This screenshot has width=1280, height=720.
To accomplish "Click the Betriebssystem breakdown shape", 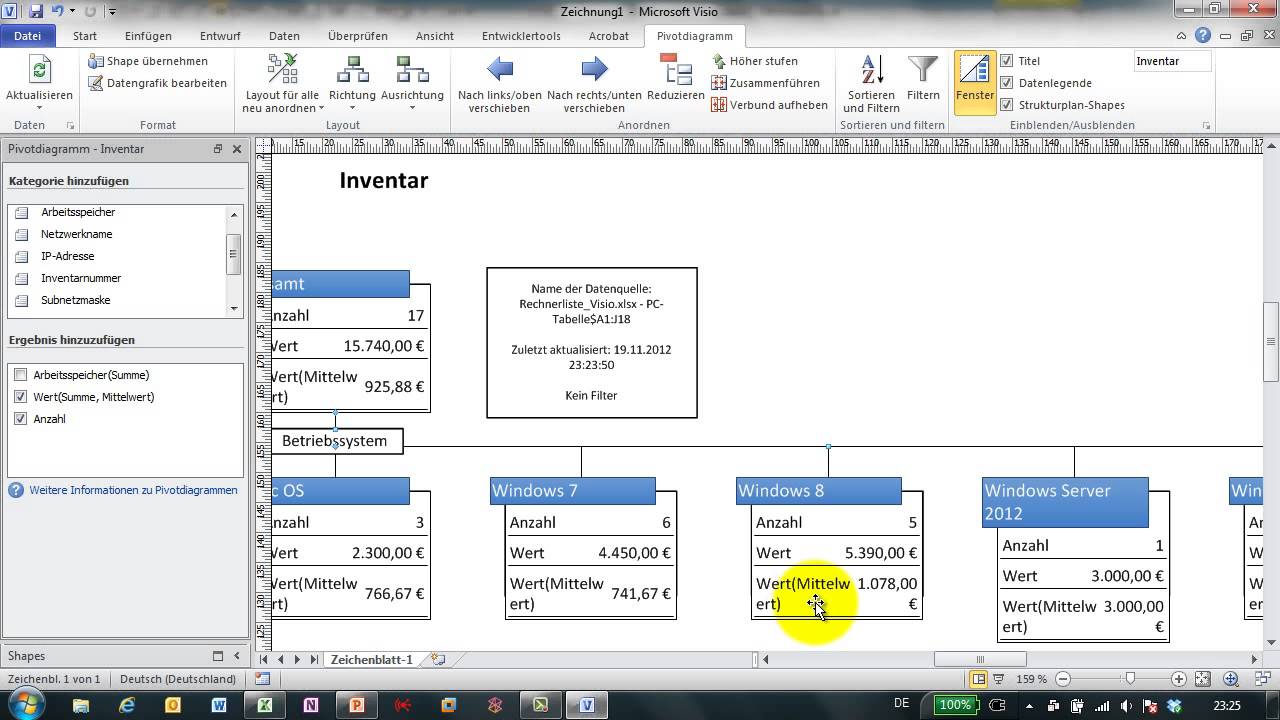I will pyautogui.click(x=337, y=441).
